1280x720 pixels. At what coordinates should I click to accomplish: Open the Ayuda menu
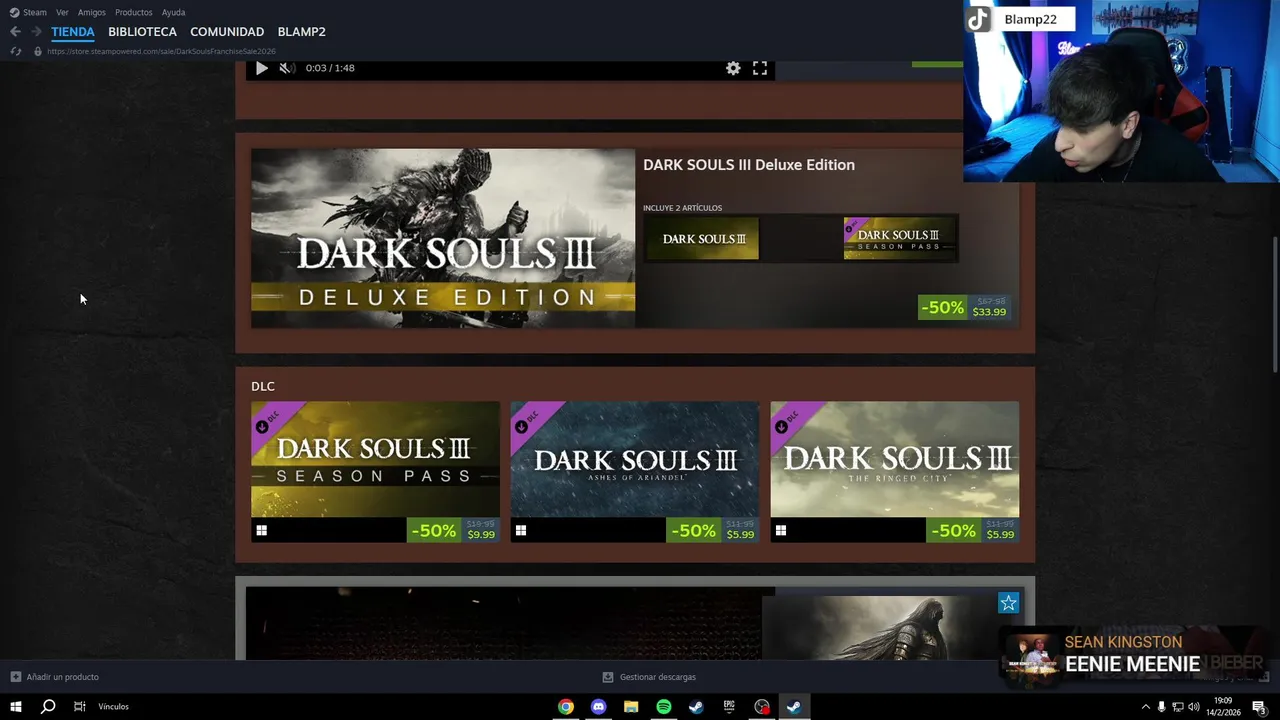click(x=173, y=12)
